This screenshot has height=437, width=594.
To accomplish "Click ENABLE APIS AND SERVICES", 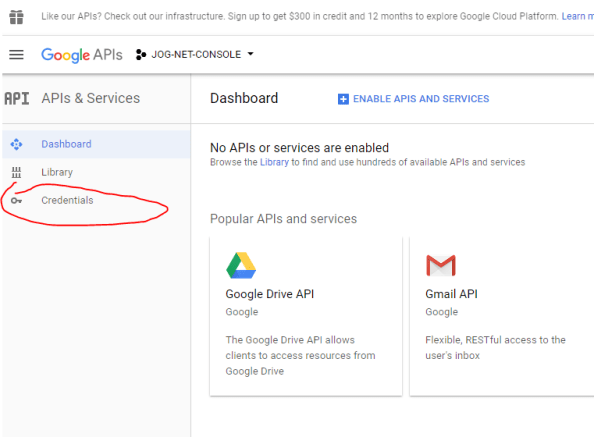I will point(413,99).
